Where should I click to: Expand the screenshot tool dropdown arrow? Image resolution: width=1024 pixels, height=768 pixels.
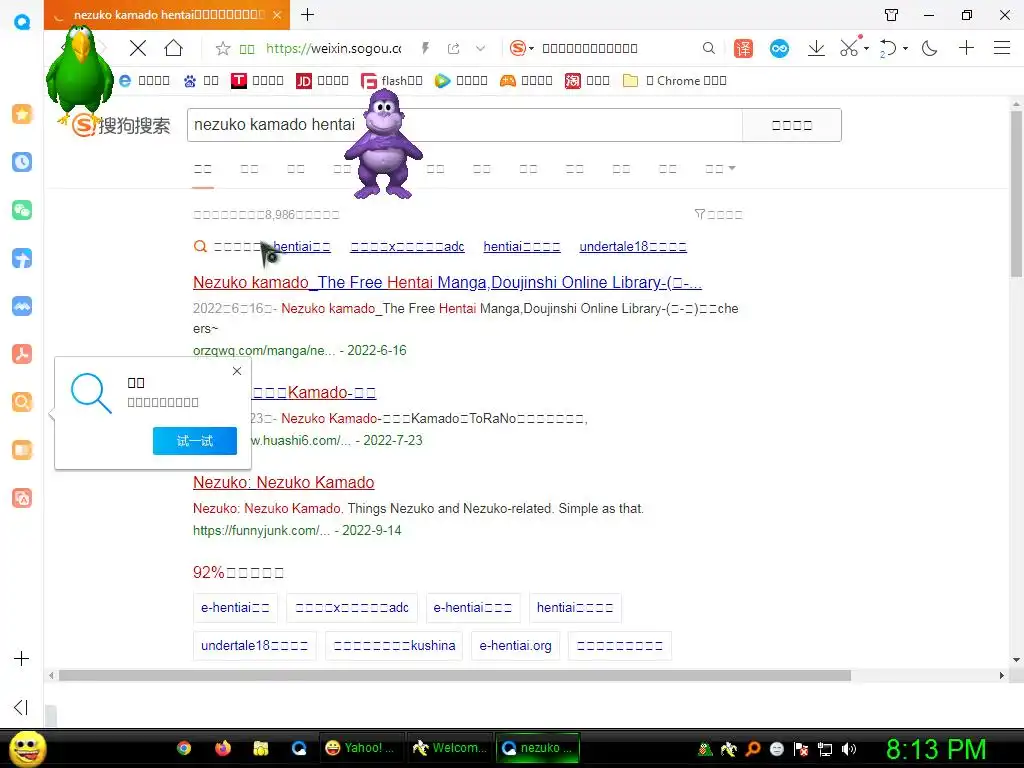(x=866, y=48)
